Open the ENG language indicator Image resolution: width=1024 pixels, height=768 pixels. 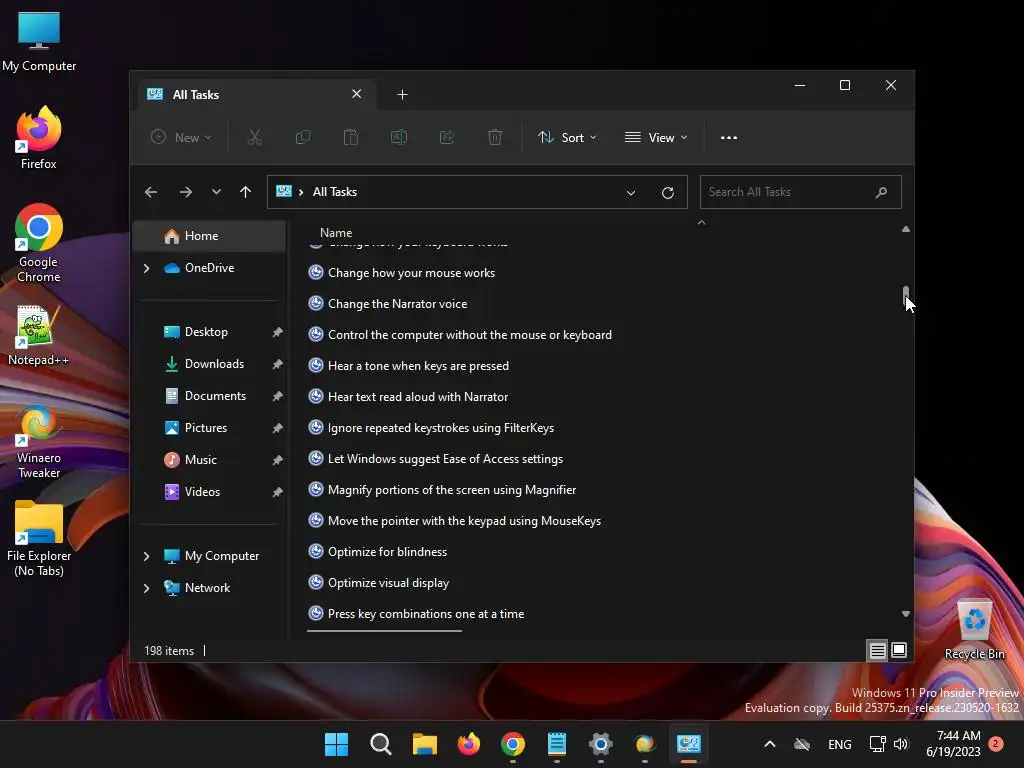click(839, 744)
